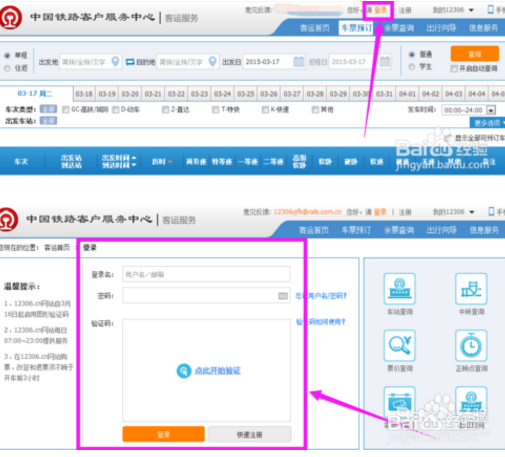Select 学生 student radio button
This screenshot has height=457, width=505.
pos(412,67)
